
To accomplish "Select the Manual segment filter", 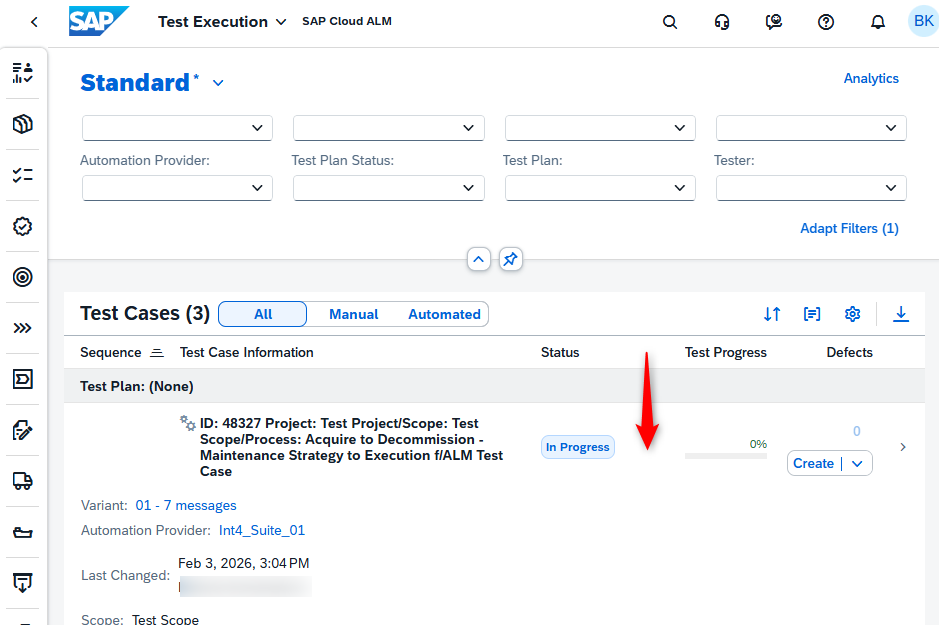I will pos(353,314).
